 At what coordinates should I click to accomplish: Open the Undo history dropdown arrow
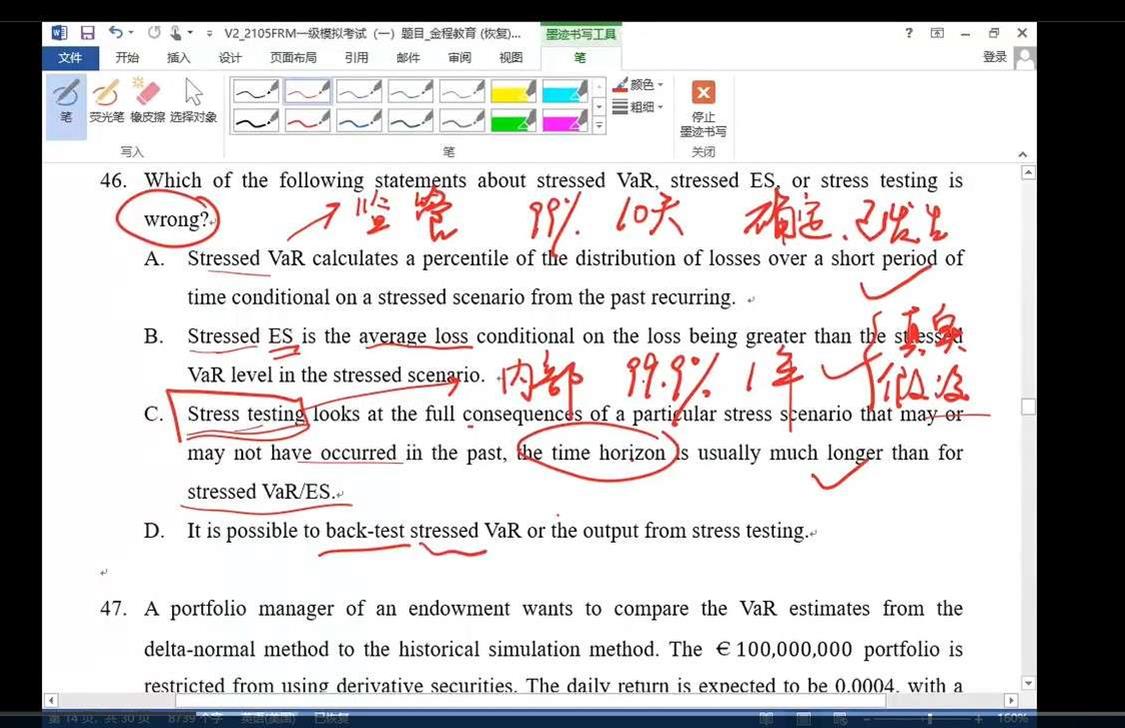pos(131,32)
